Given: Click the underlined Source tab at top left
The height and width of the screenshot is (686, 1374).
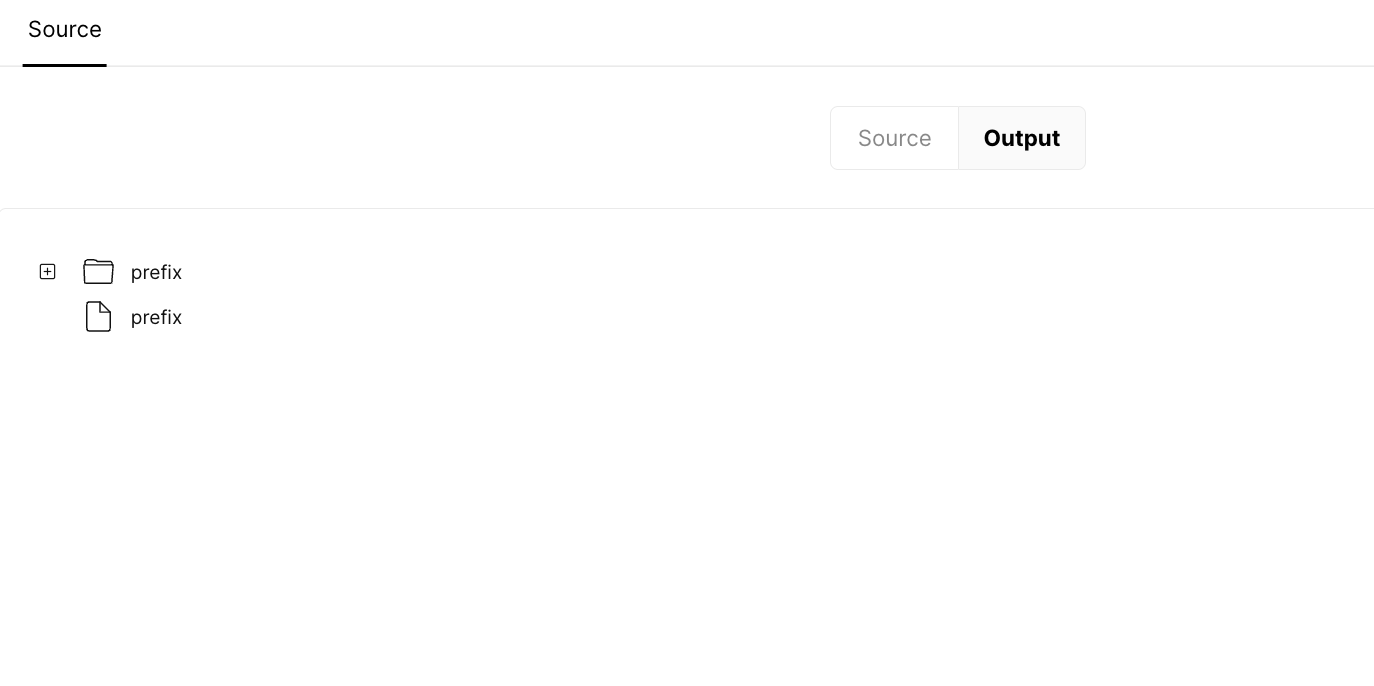Looking at the screenshot, I should (x=64, y=29).
